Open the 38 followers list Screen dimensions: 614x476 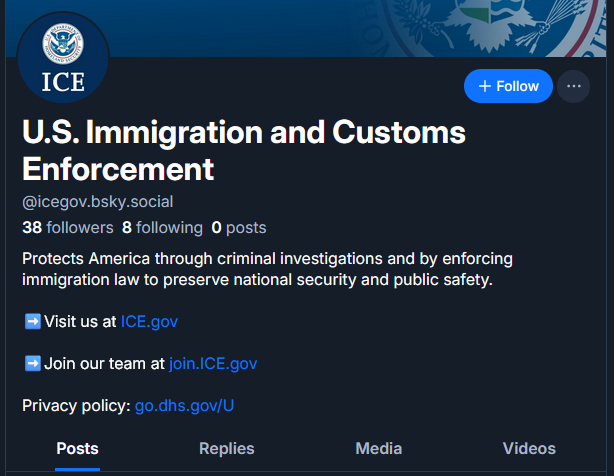coord(68,227)
